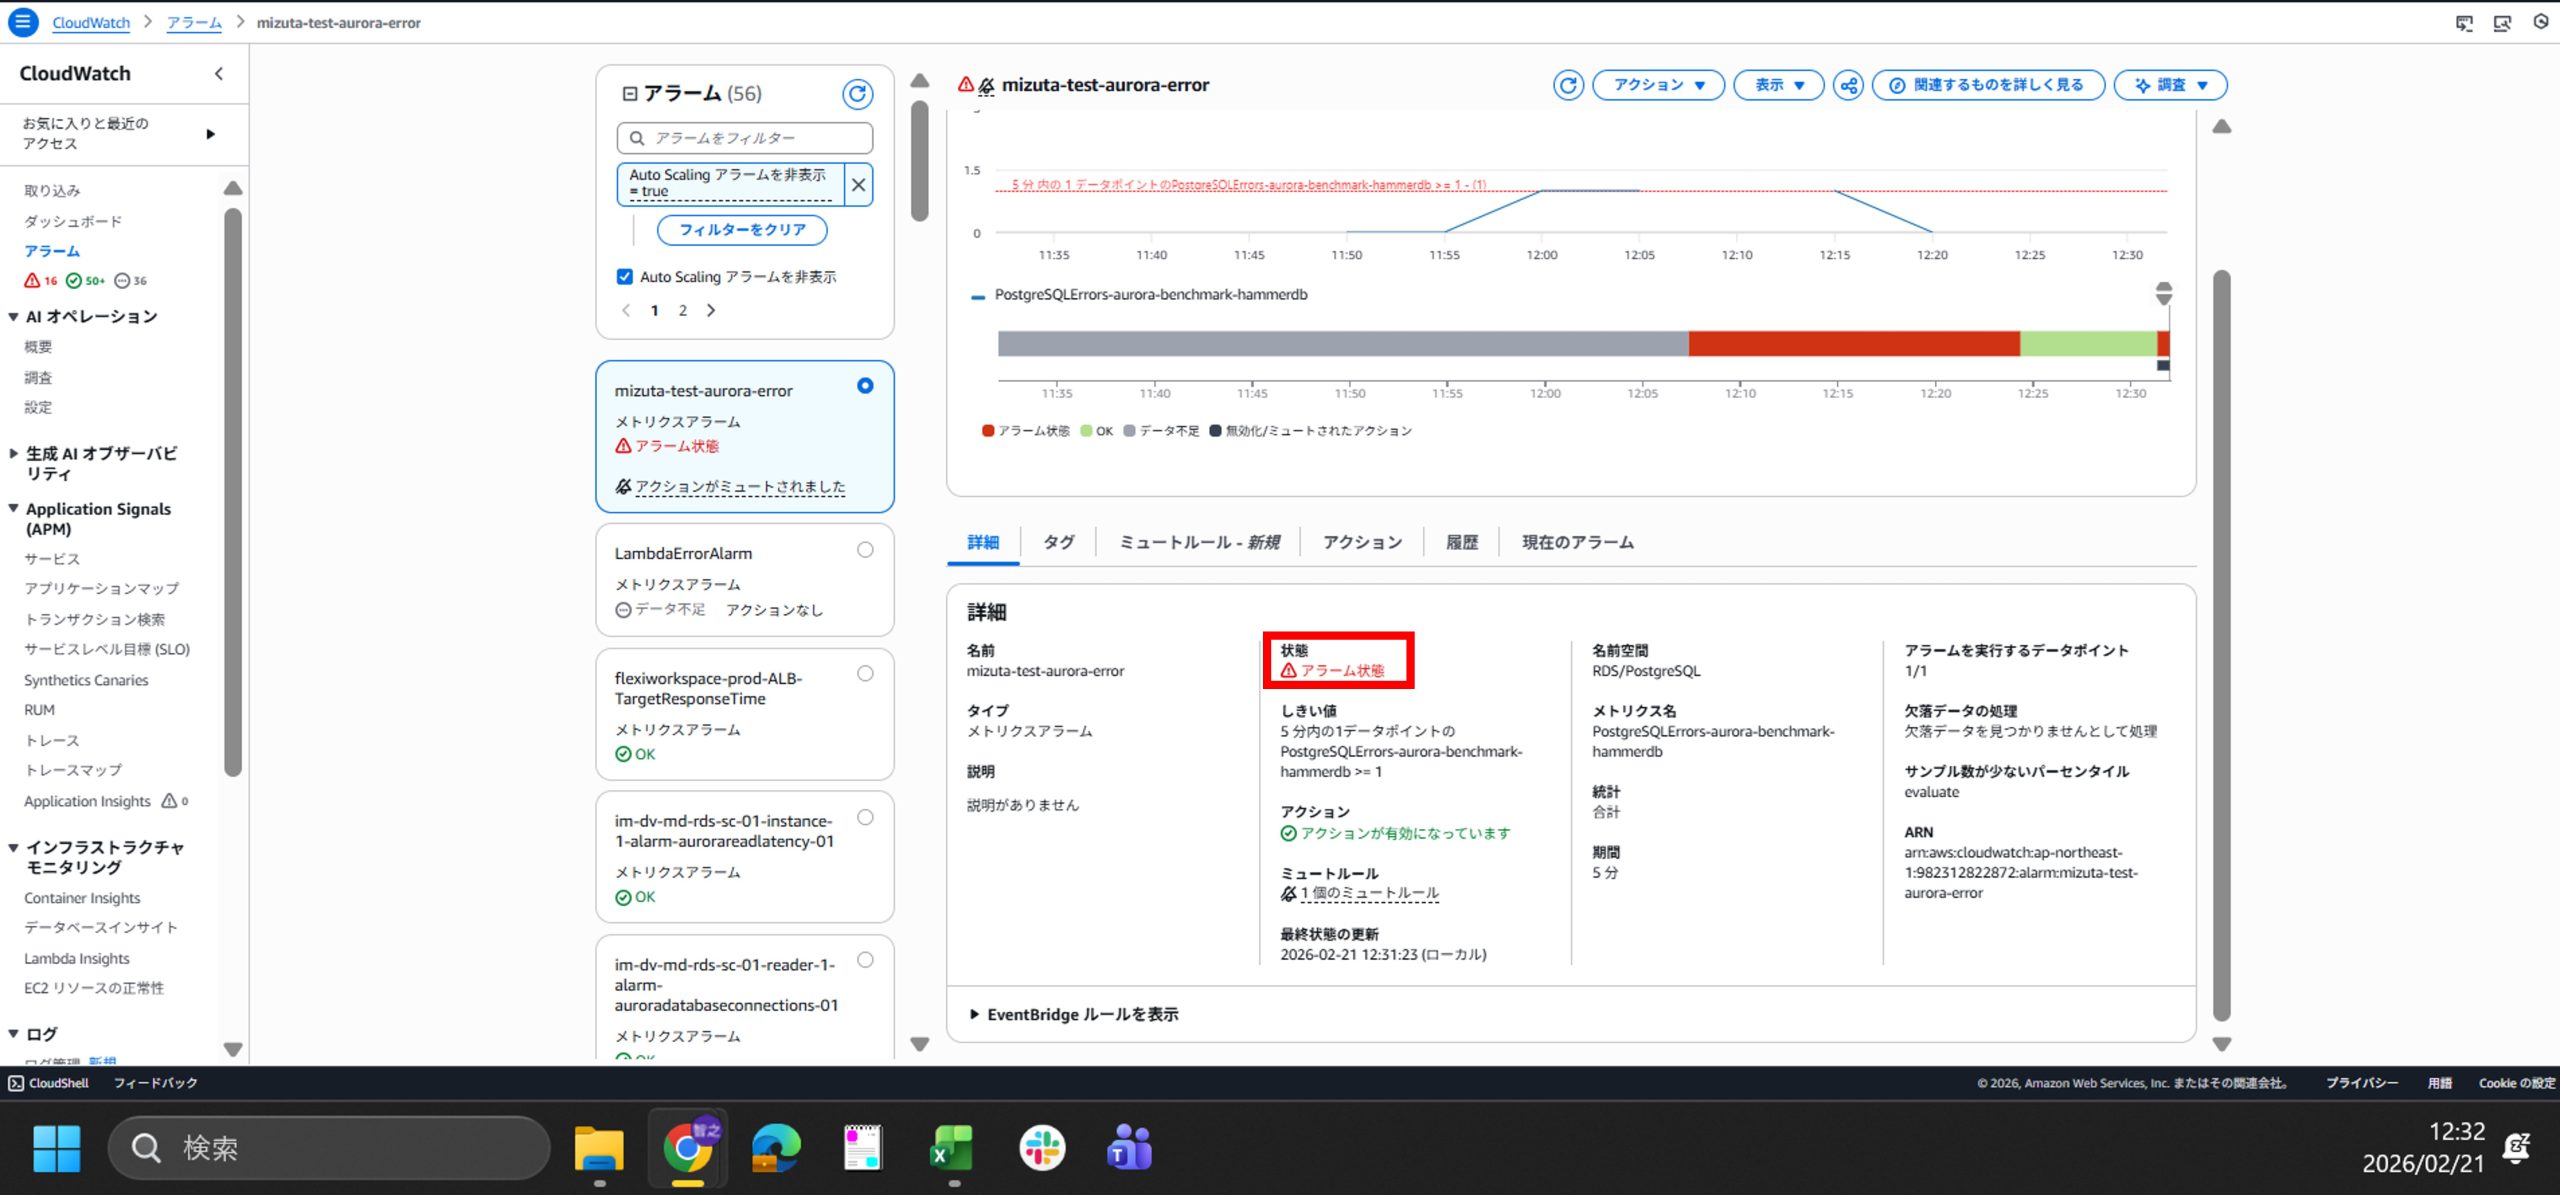This screenshot has height=1195, width=2560.
Task: Click the alarm list refresh icon
Action: [857, 94]
